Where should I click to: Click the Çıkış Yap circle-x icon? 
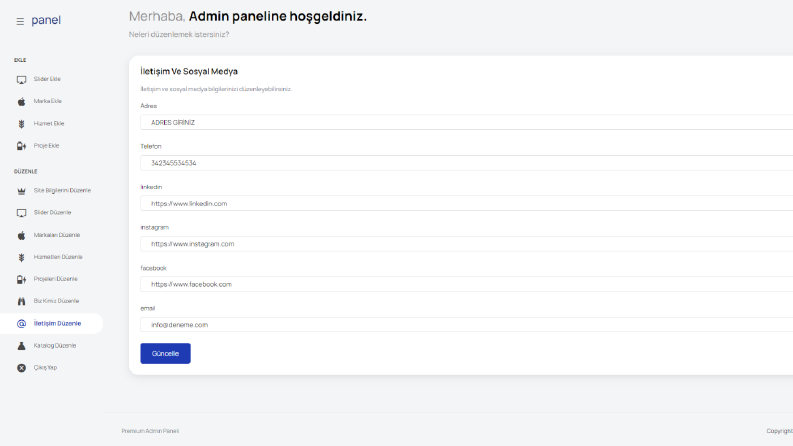point(21,368)
